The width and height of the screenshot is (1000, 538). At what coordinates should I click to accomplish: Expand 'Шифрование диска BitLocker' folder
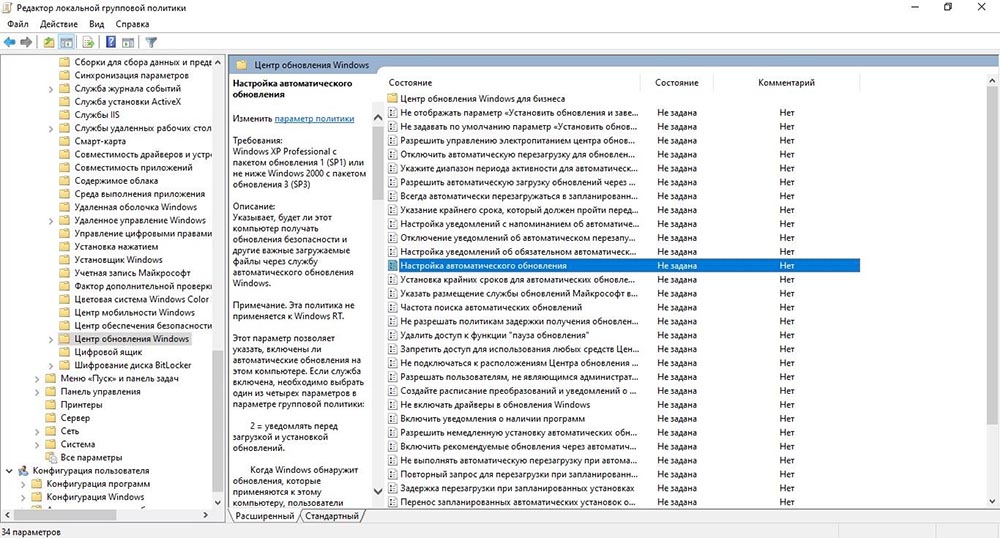click(51, 365)
